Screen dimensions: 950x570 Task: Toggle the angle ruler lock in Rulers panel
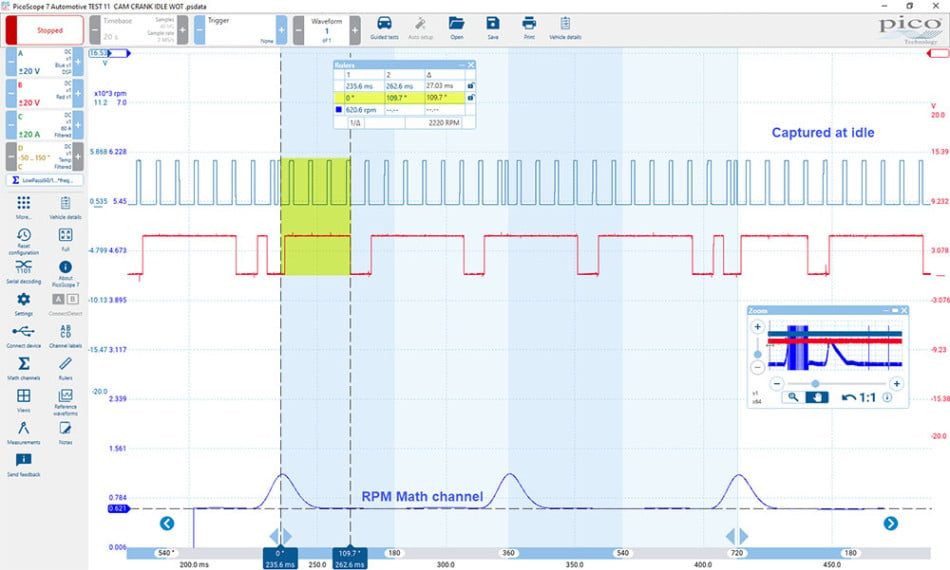tap(470, 97)
